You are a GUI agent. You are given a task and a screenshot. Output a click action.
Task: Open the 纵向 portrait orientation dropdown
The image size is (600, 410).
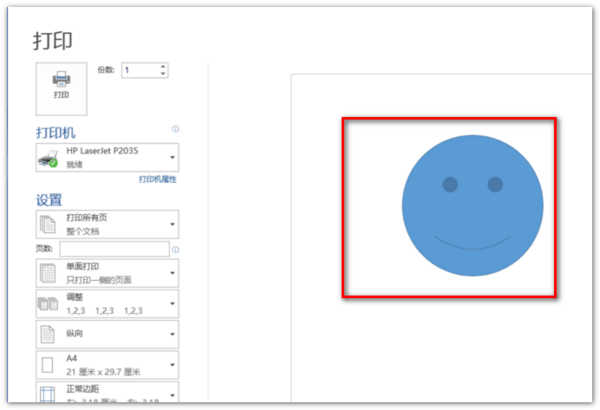tap(107, 334)
